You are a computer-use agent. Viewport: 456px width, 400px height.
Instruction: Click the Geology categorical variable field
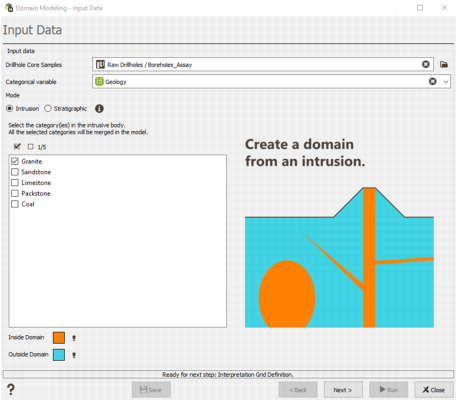[x=271, y=81]
